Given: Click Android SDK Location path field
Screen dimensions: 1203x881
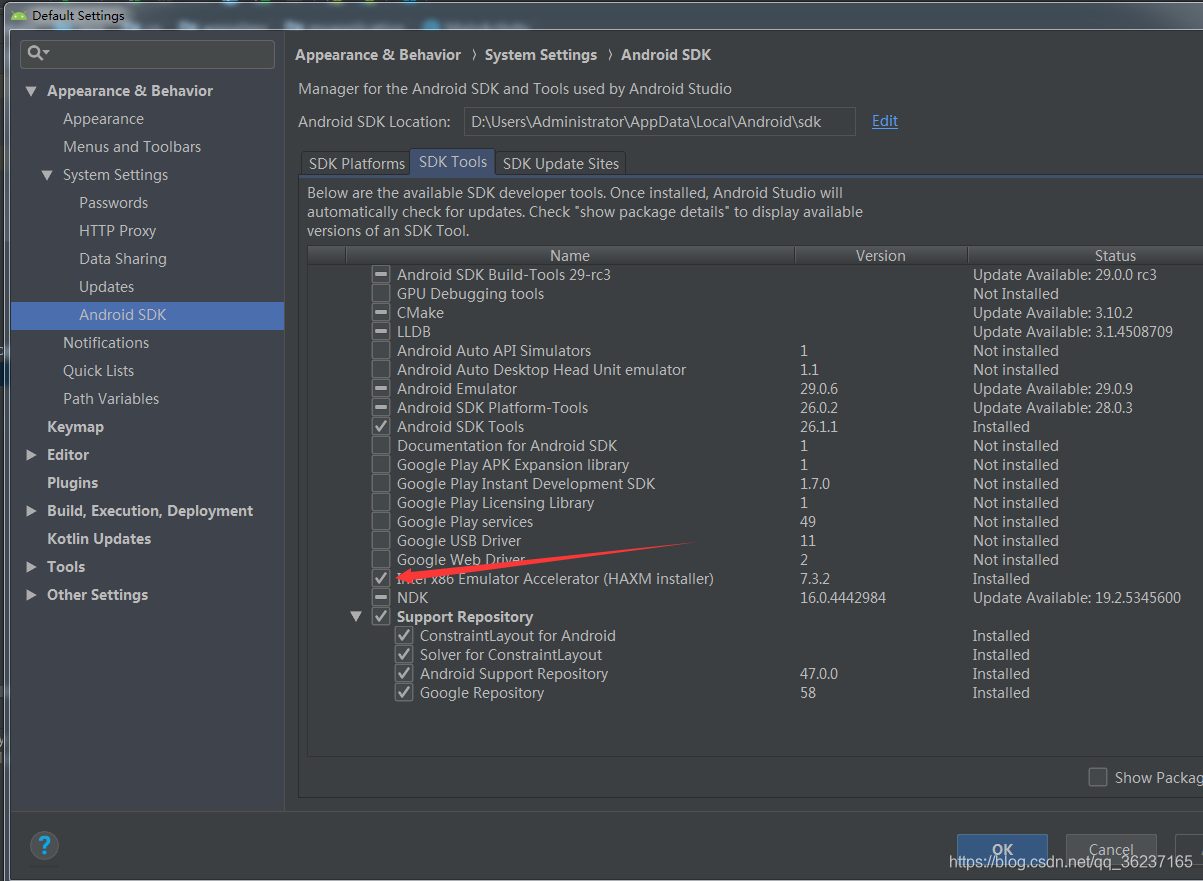Looking at the screenshot, I should [659, 122].
